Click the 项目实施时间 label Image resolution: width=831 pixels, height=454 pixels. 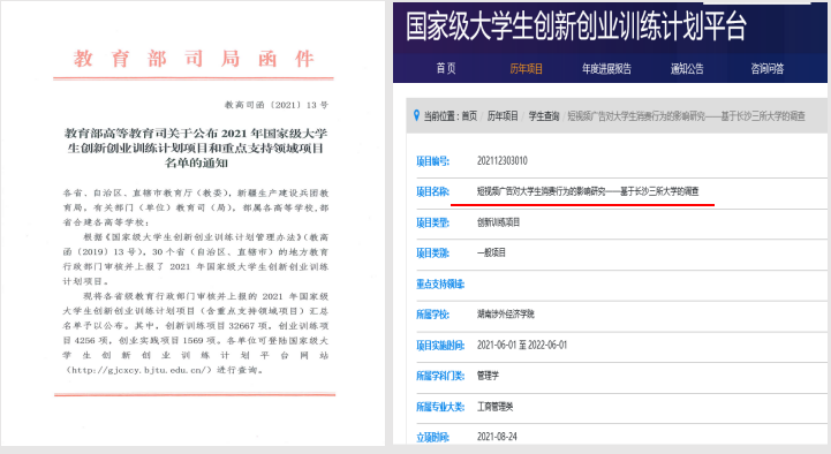click(x=440, y=345)
